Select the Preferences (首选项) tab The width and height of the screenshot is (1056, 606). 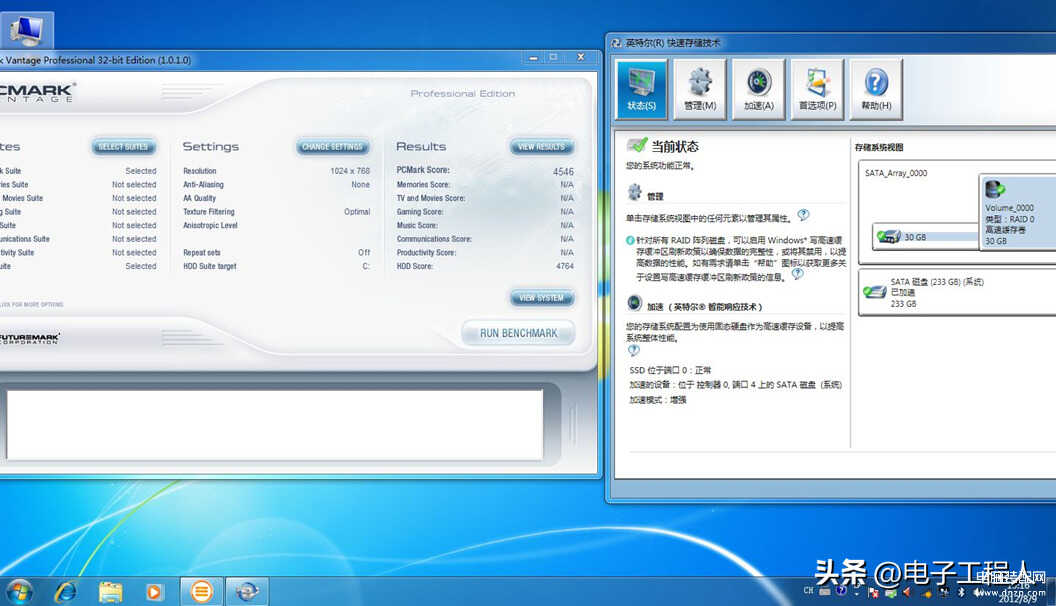817,89
